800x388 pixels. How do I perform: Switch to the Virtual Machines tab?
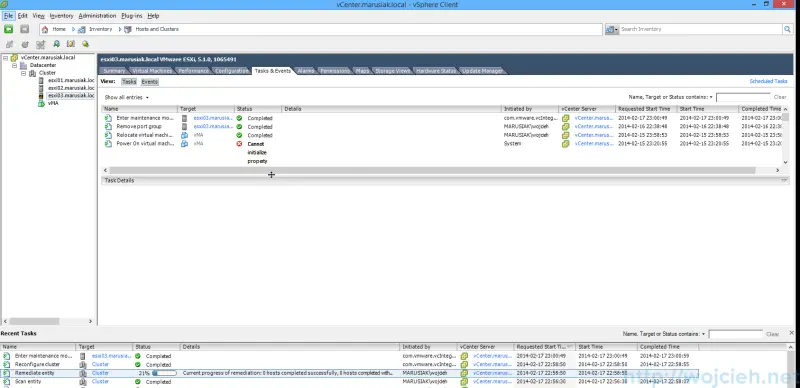coord(152,71)
